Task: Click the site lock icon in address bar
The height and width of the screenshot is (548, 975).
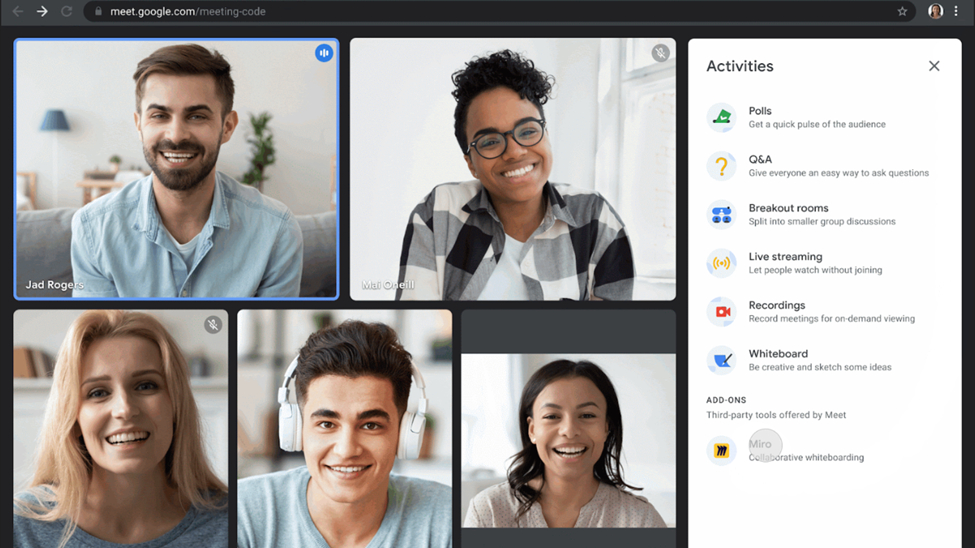Action: click(98, 11)
